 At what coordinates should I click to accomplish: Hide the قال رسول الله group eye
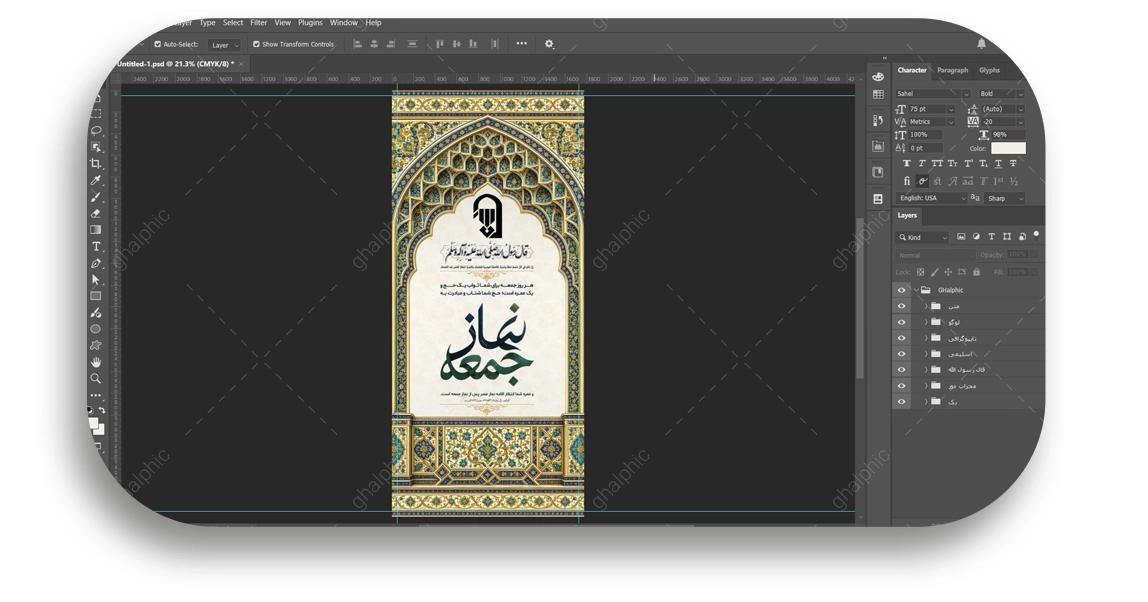coord(901,370)
